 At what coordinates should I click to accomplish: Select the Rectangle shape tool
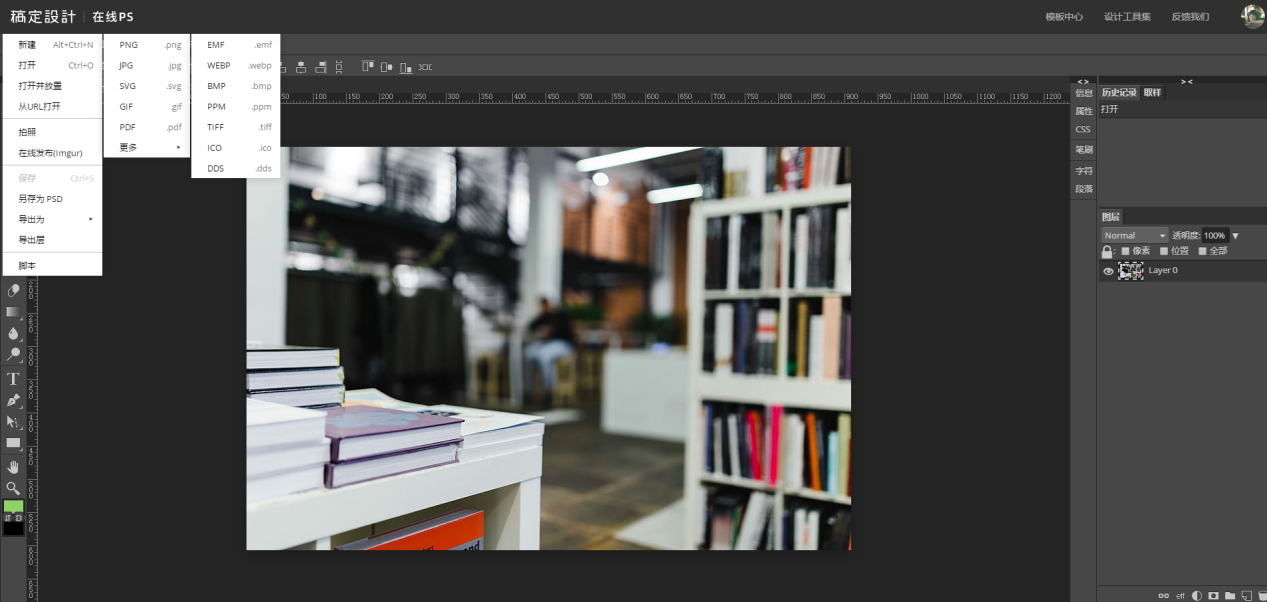point(13,443)
